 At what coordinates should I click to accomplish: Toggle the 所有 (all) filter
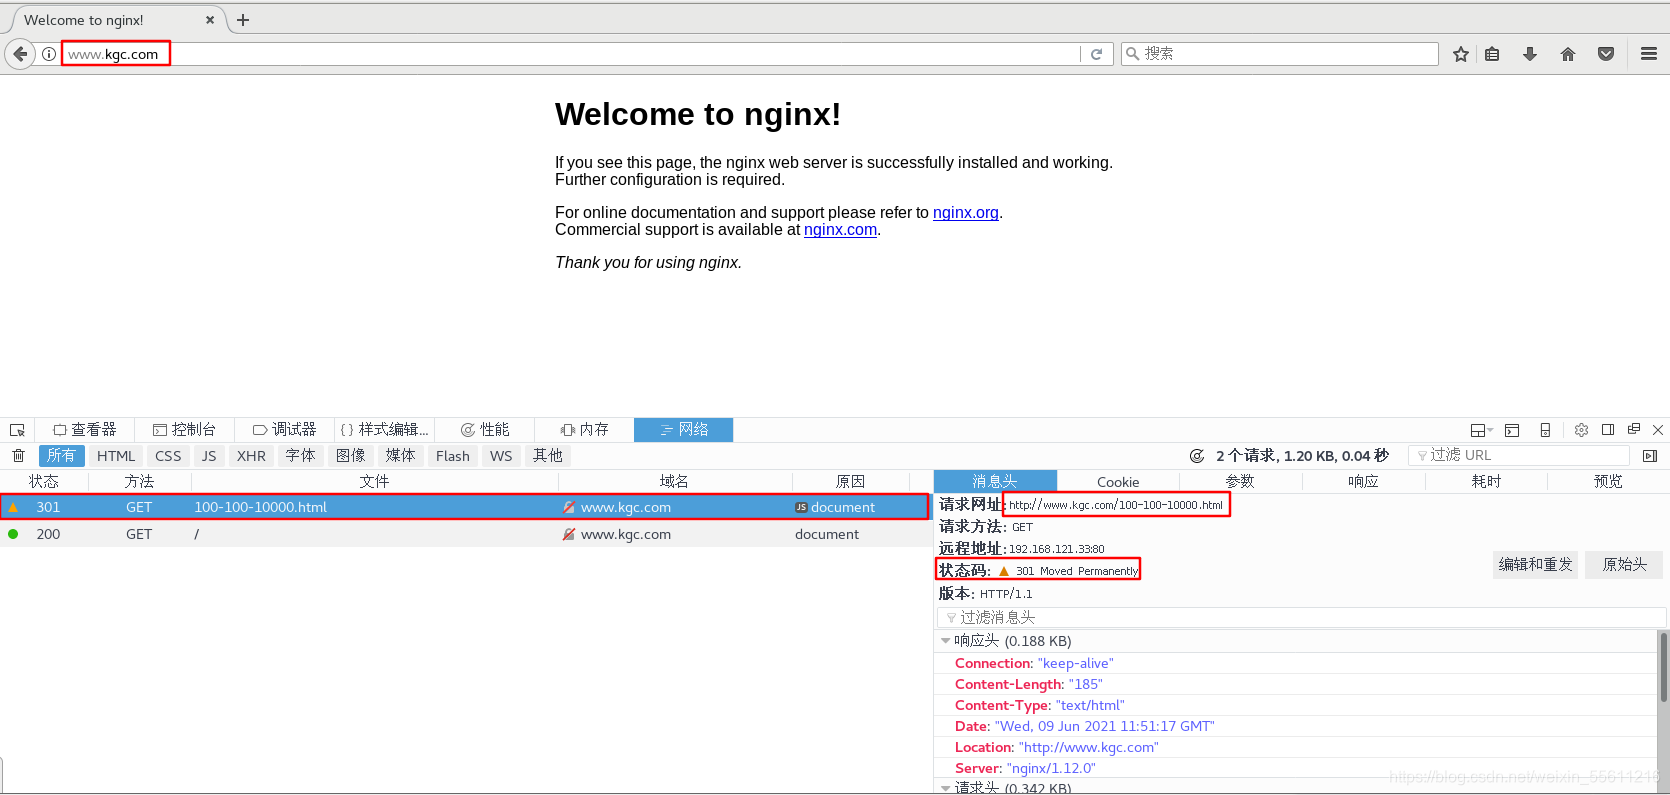point(61,456)
